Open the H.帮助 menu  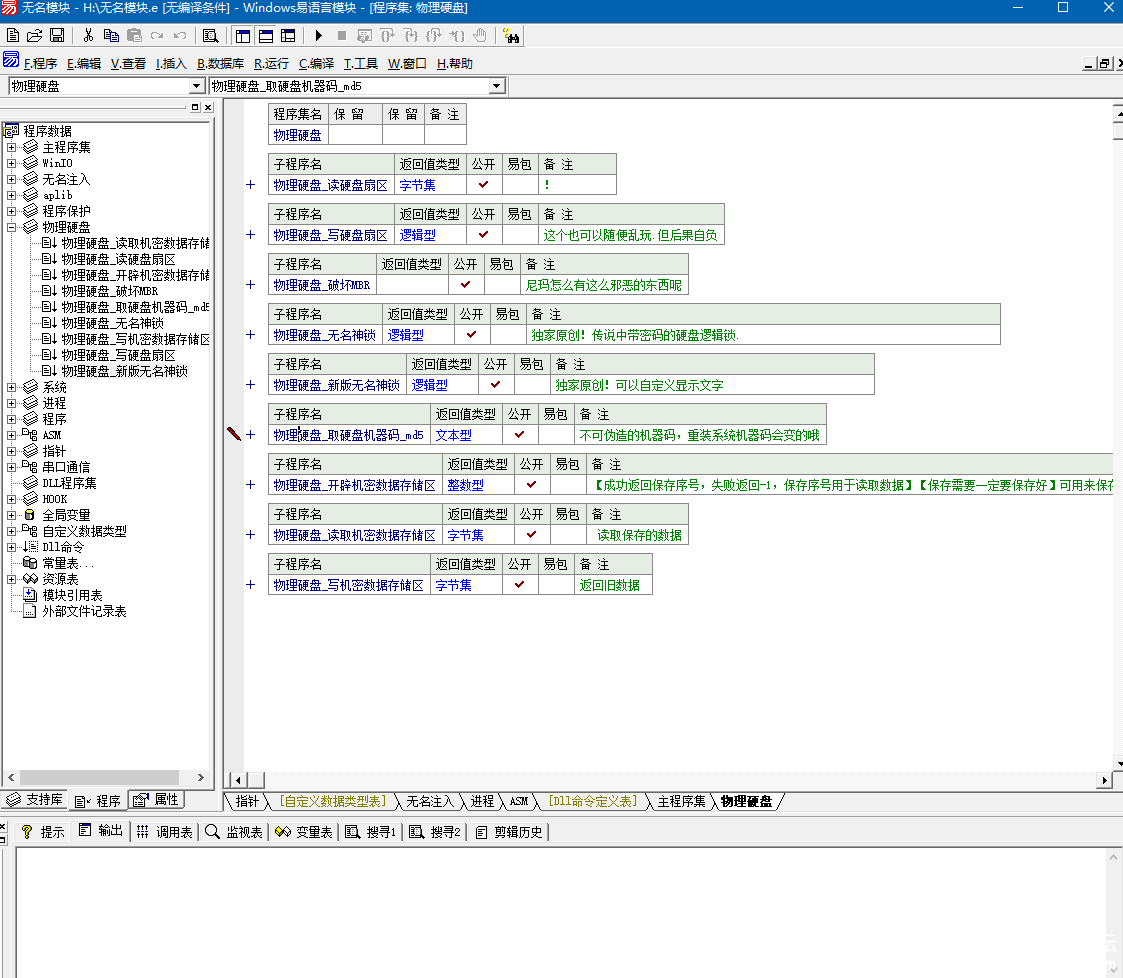click(455, 64)
